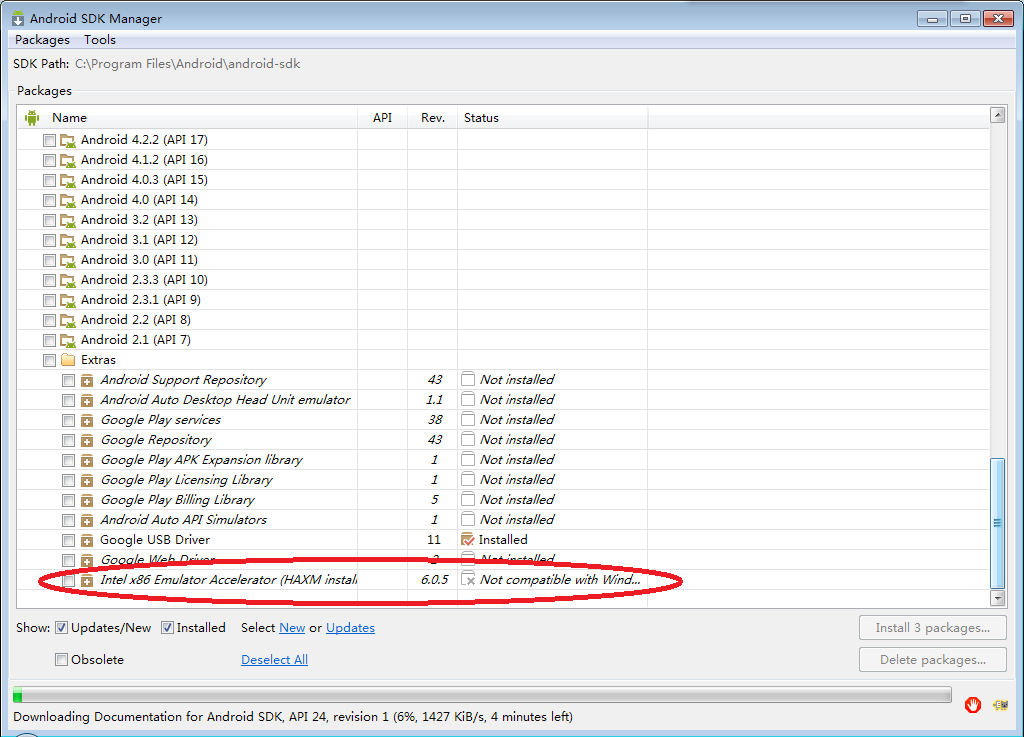The height and width of the screenshot is (737, 1024).
Task: Click the folder icon for Android 2.2 (API 8)
Action: coord(68,321)
